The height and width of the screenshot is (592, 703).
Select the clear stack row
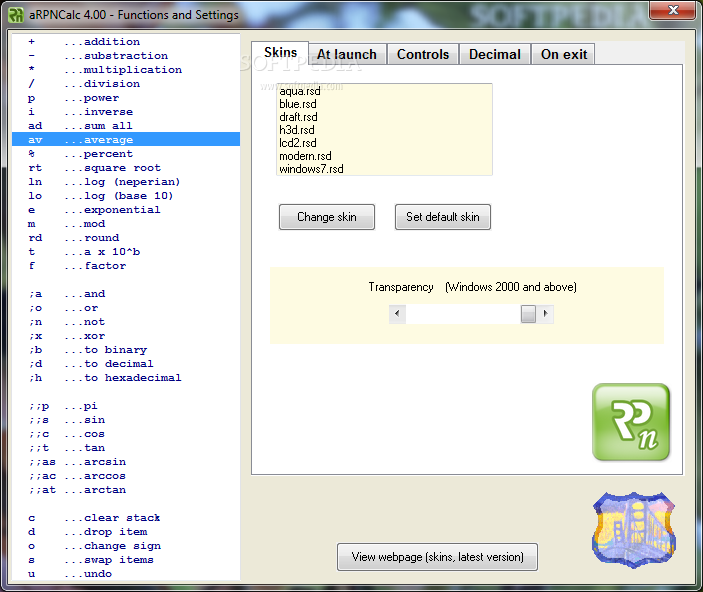tap(126, 518)
